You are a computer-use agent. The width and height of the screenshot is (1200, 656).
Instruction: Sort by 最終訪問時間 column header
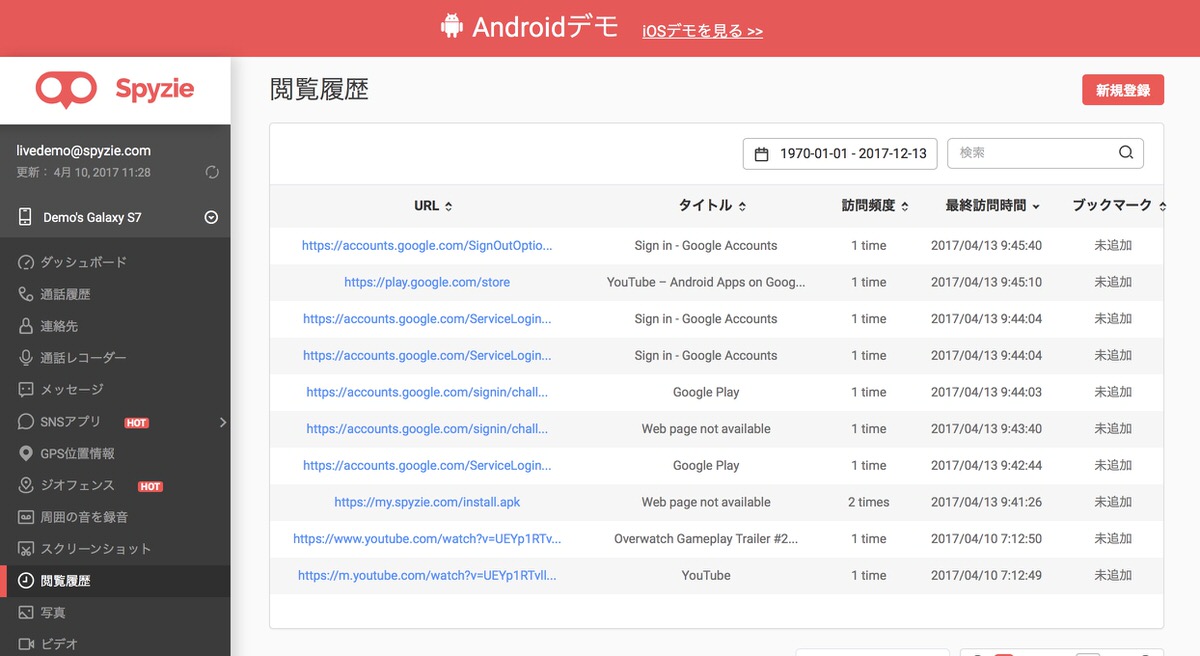(x=992, y=206)
